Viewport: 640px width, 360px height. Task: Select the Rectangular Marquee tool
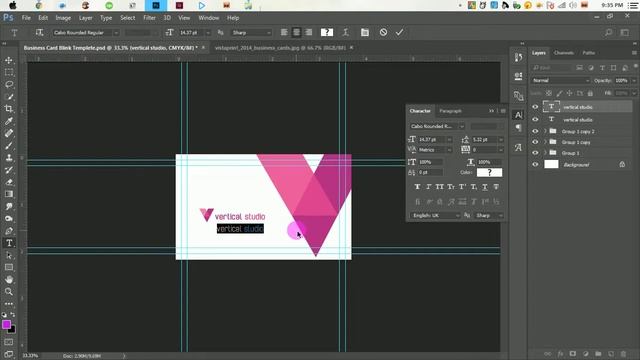coord(9,73)
